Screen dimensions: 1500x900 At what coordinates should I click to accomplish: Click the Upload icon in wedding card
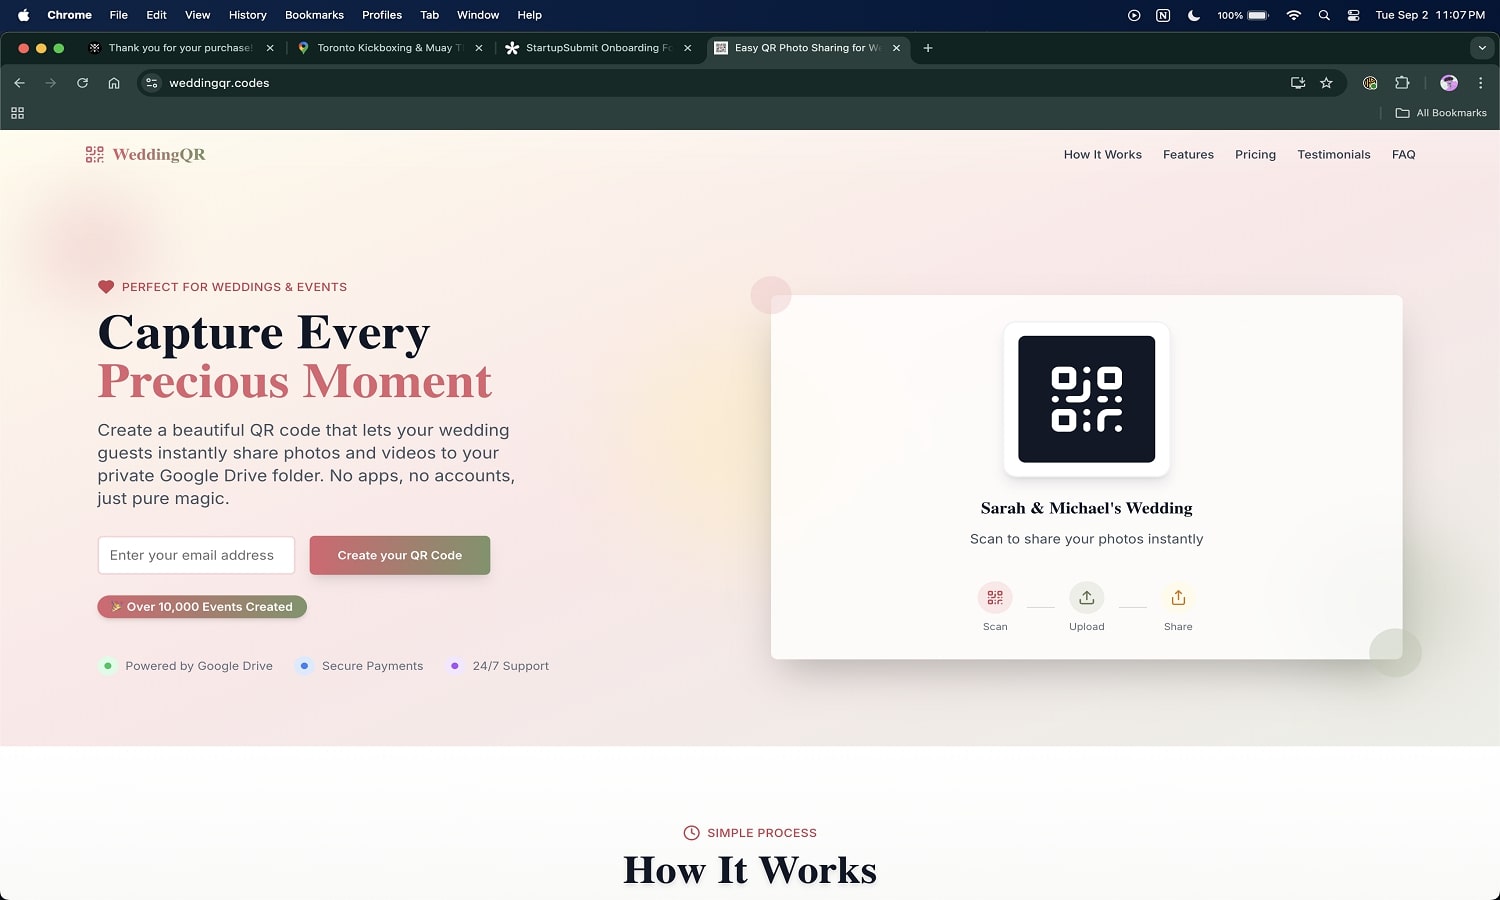pos(1086,598)
